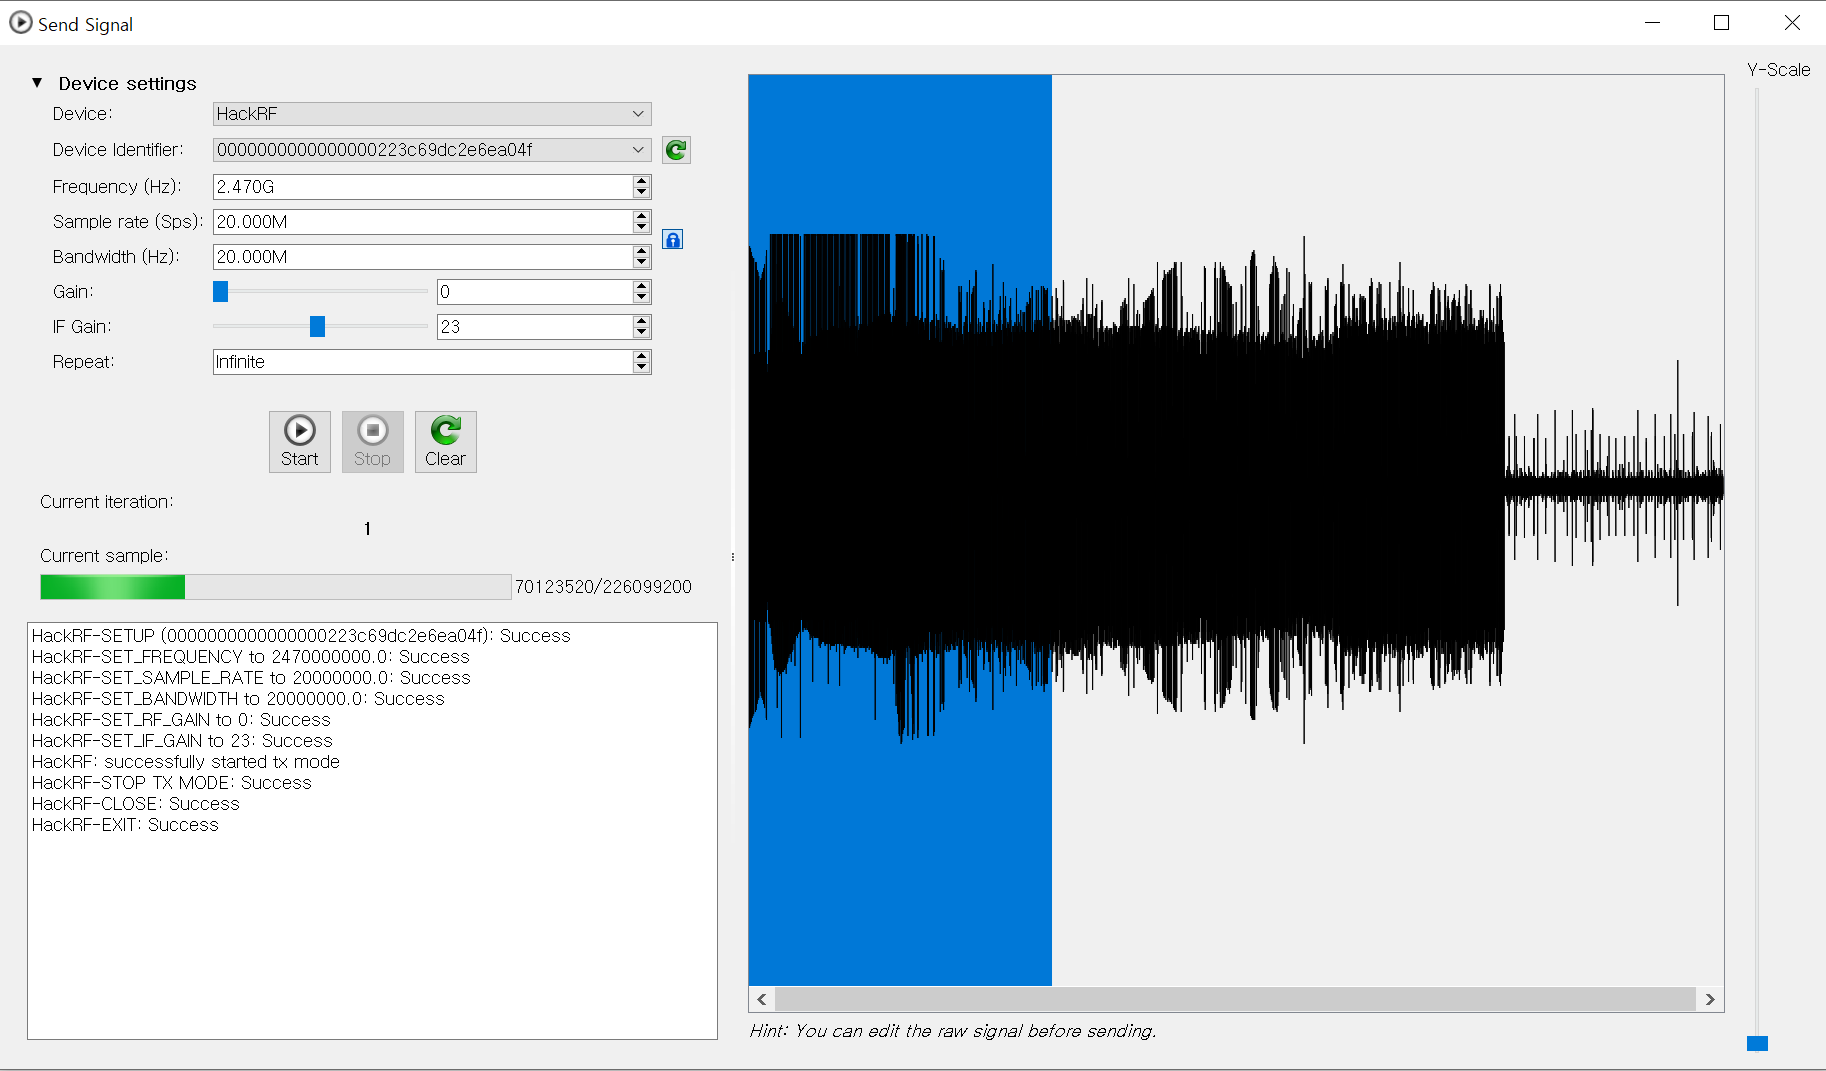Refresh the device identifier list
The image size is (1826, 1071).
pos(677,150)
